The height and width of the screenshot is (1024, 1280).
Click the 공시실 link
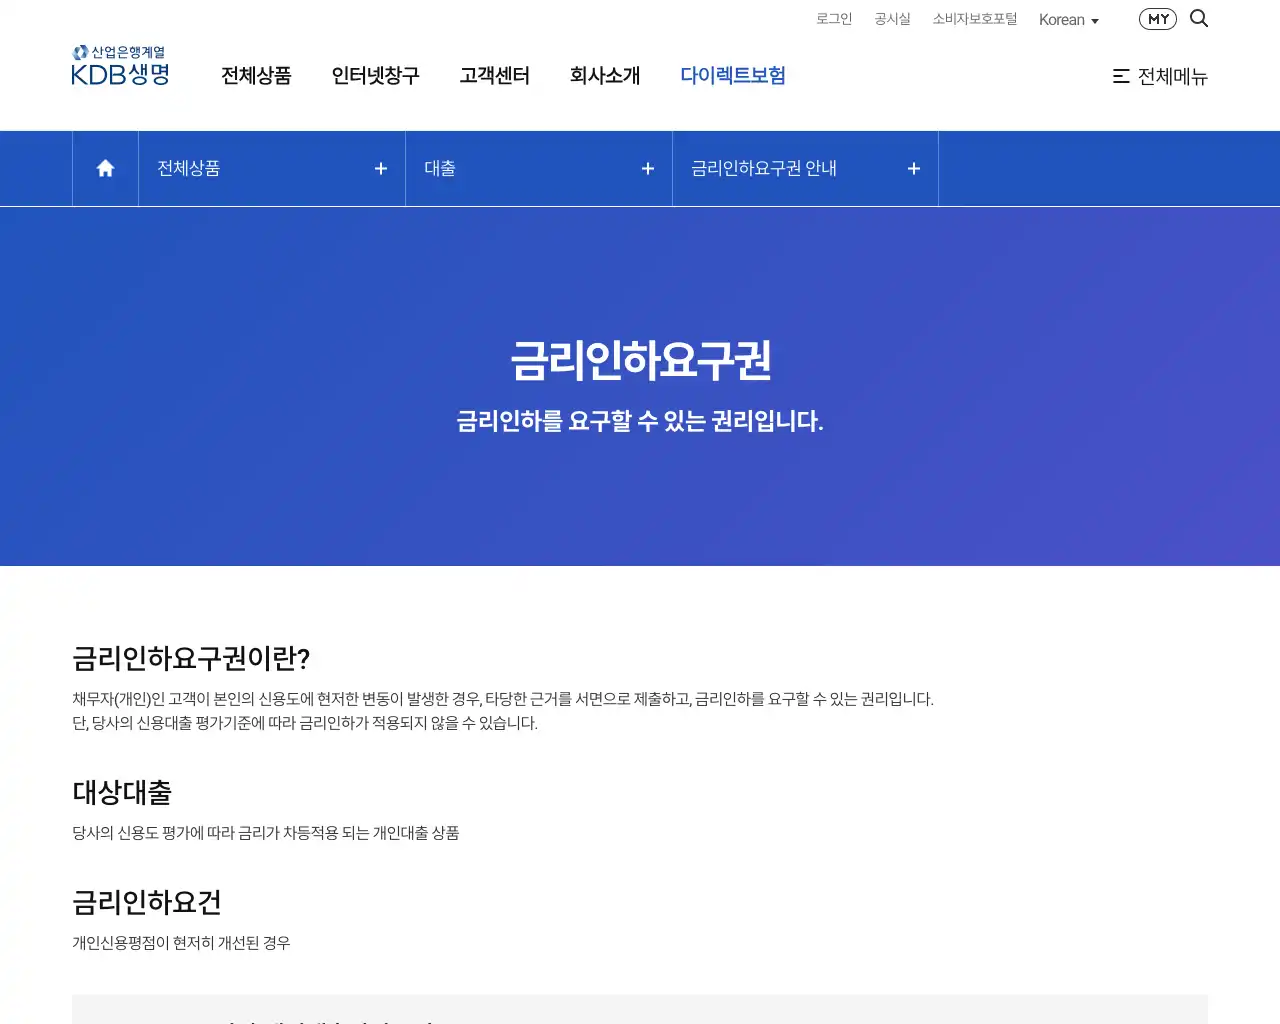tap(892, 18)
